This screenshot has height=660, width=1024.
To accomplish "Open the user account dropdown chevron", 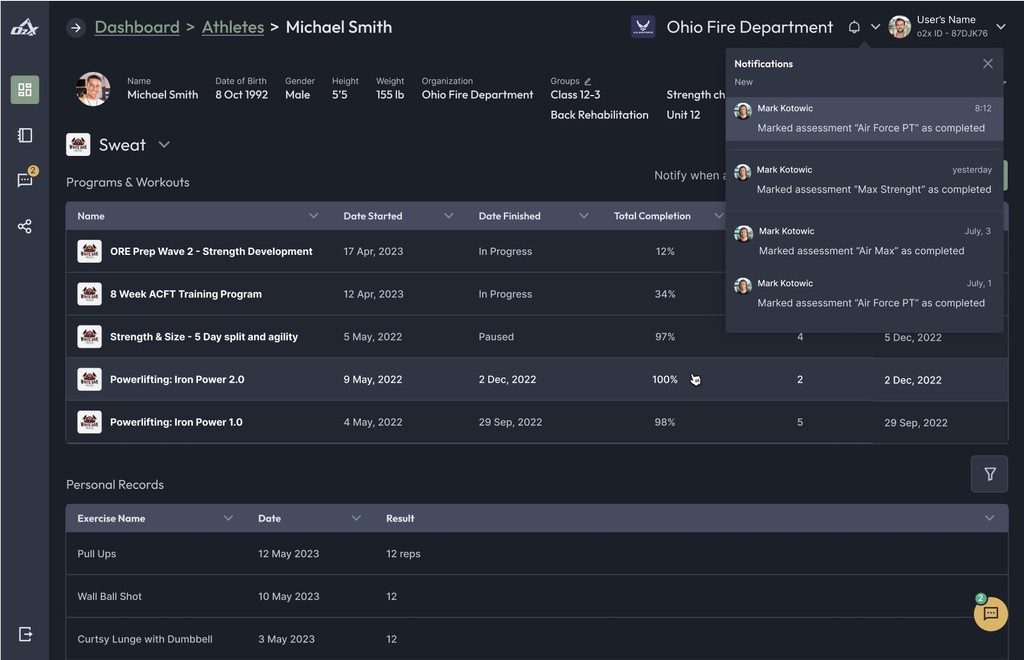I will coord(1000,27).
